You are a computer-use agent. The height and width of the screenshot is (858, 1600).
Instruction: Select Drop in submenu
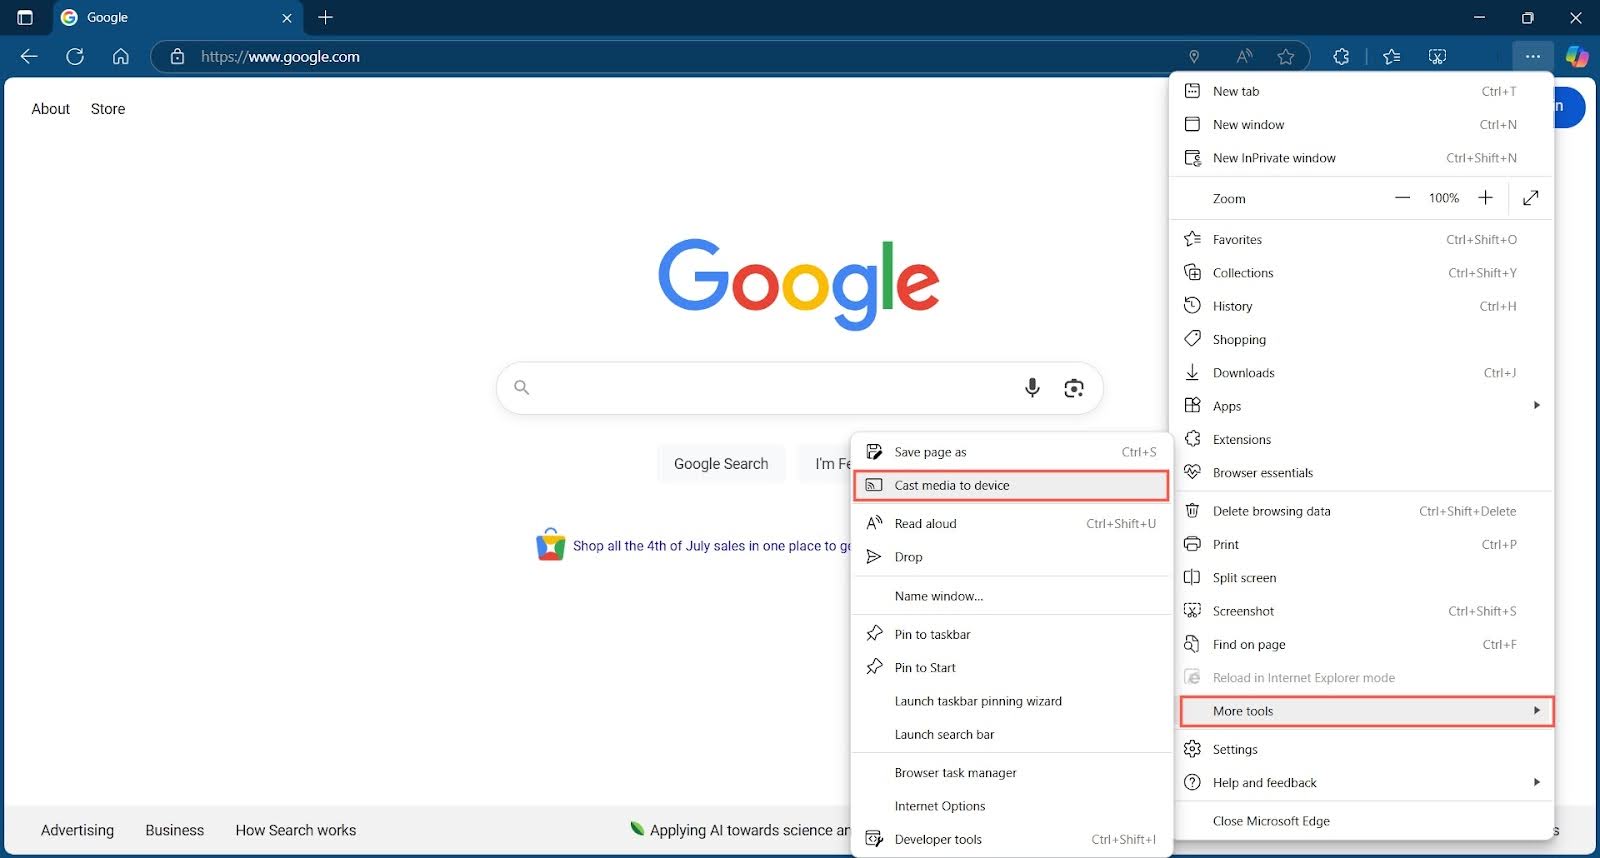(1011, 557)
